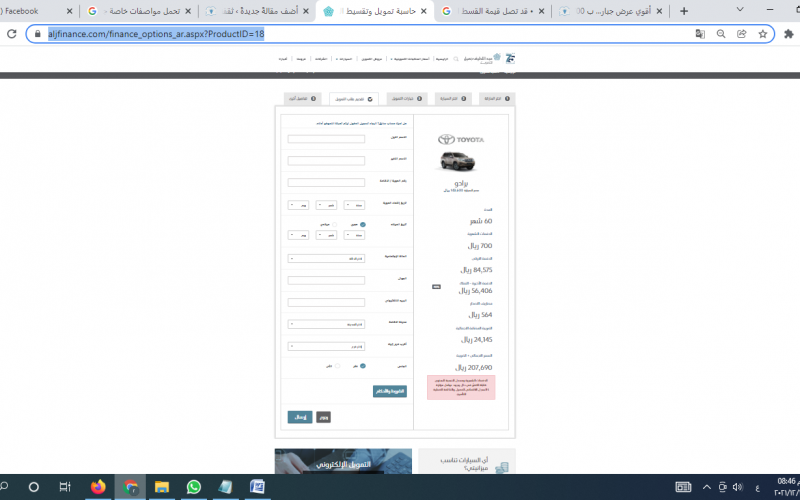Open WhatsApp from the taskbar
This screenshot has height=500, width=800.
pos(193,487)
